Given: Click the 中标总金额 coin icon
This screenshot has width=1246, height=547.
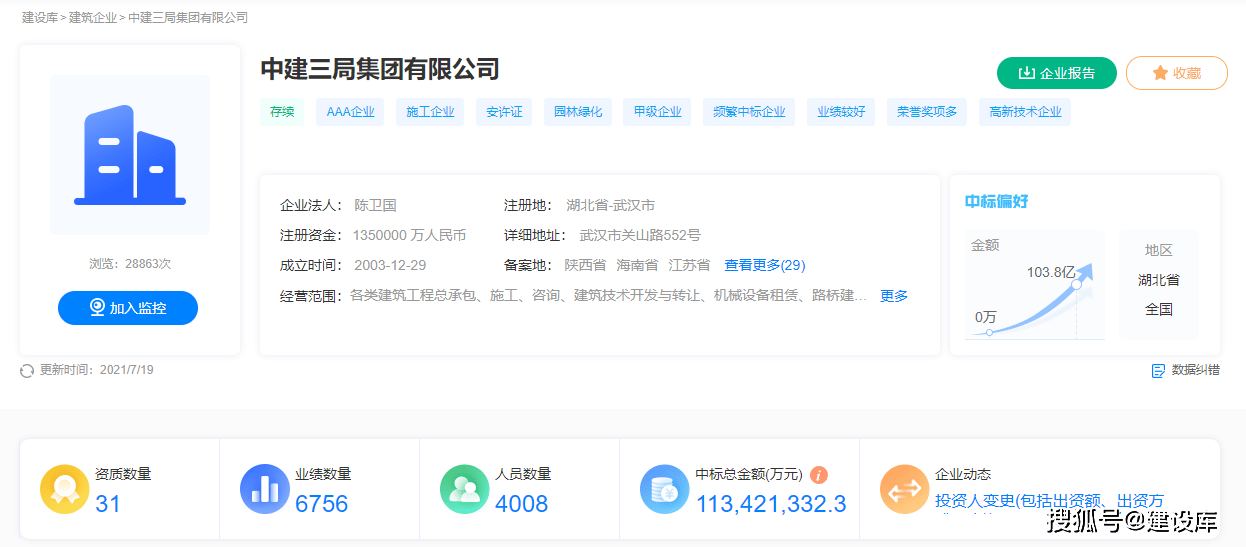Looking at the screenshot, I should tap(665, 490).
